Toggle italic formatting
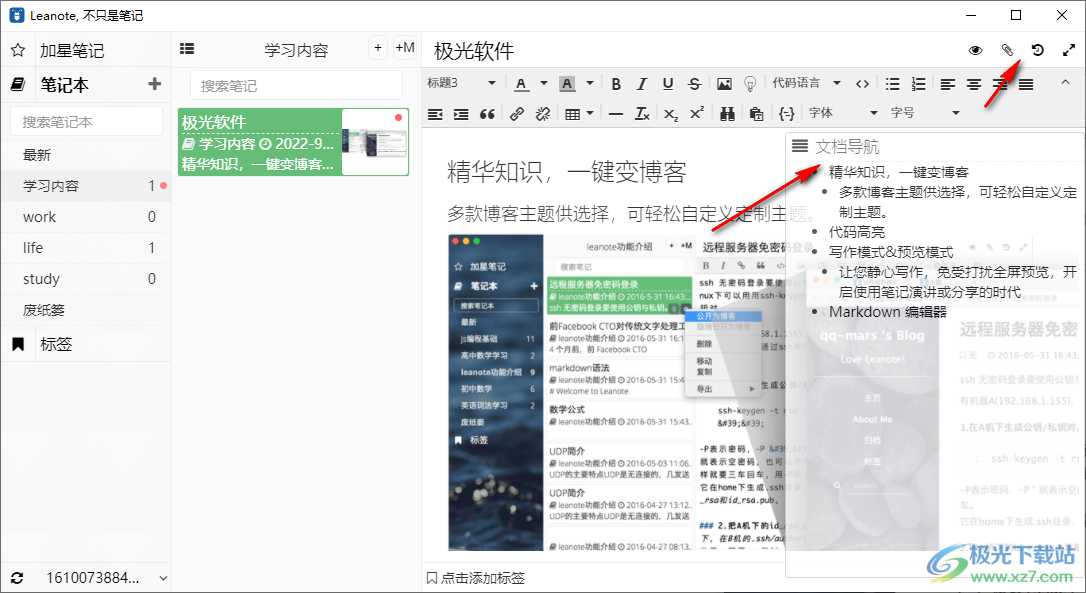 [642, 84]
